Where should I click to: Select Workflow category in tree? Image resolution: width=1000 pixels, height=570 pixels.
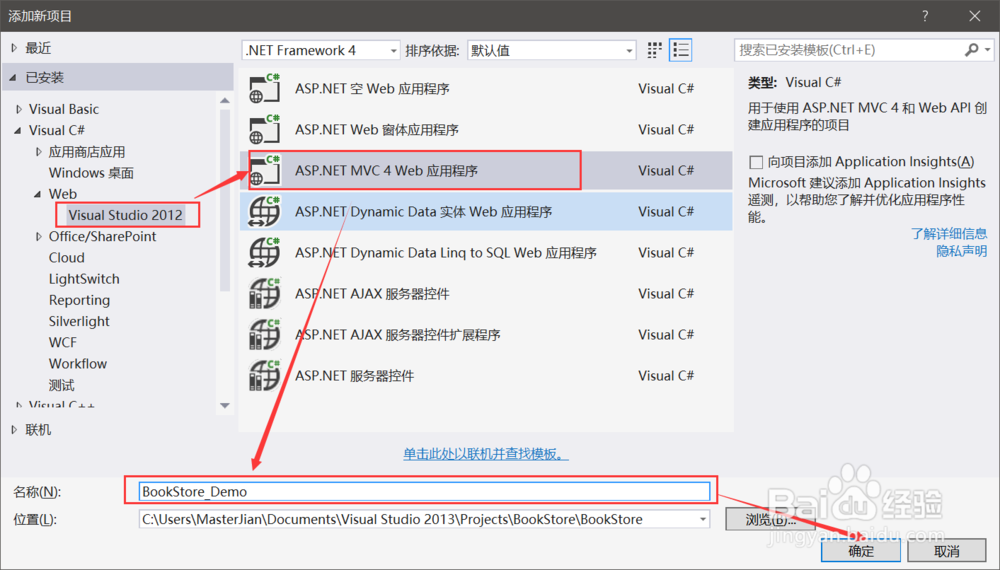pyautogui.click(x=78, y=363)
